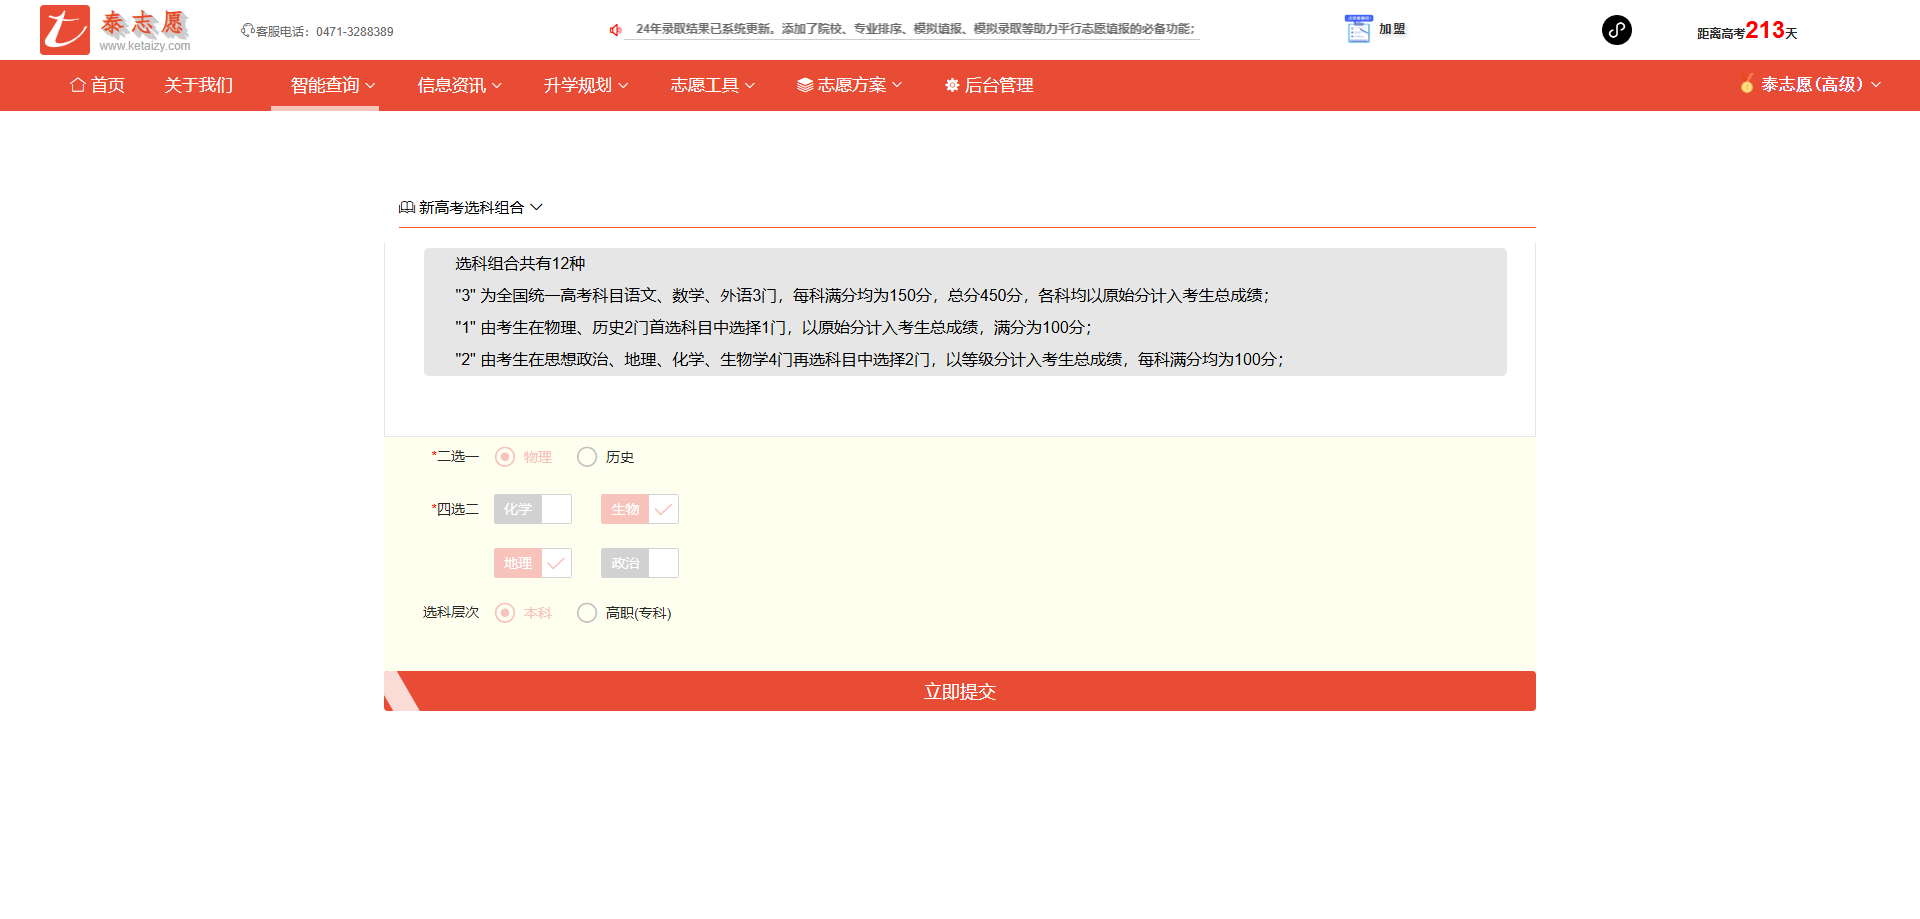The height and width of the screenshot is (919, 1920).
Task: Select the 高职(专科) radio option
Action: point(587,613)
